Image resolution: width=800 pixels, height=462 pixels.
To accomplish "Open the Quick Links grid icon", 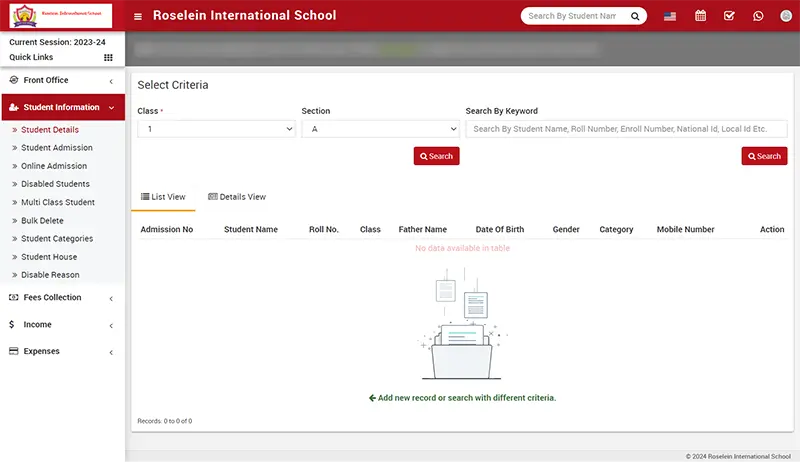I will 108,58.
